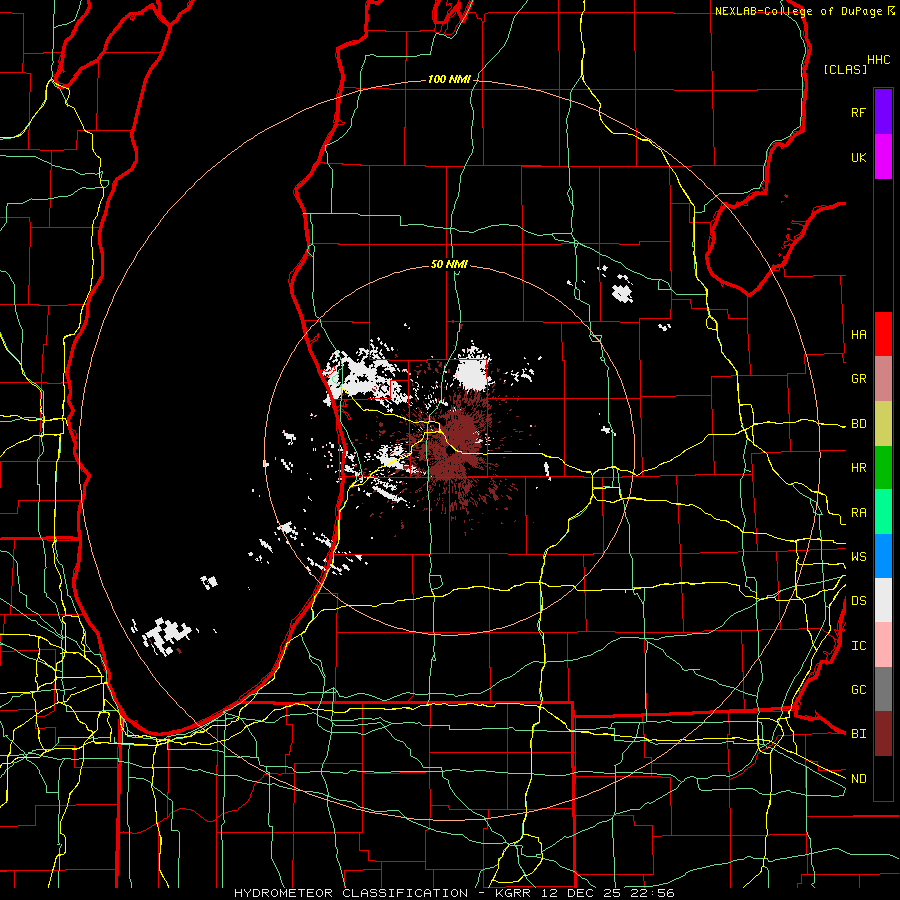900x900 pixels.
Task: Click the 'RA' legend label
Action: (858, 513)
